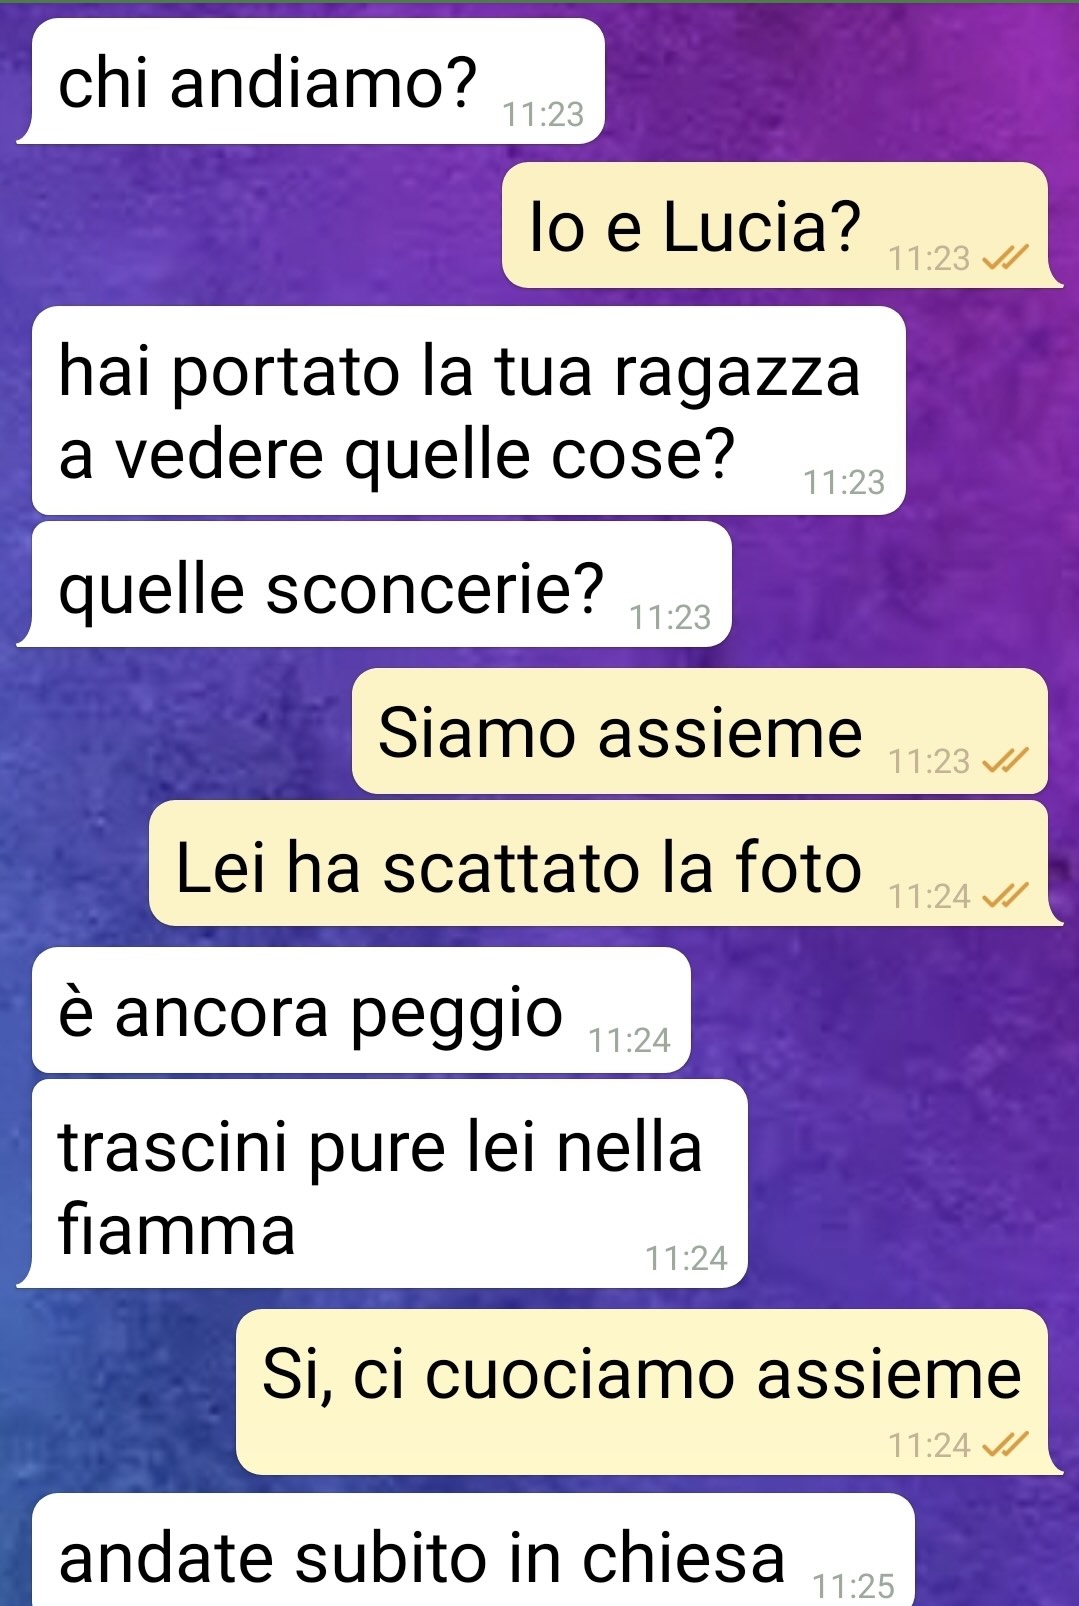Tap the double-check icon beside 'Lei ha scattato la foto'
This screenshot has height=1606, width=1079.
(1005, 896)
